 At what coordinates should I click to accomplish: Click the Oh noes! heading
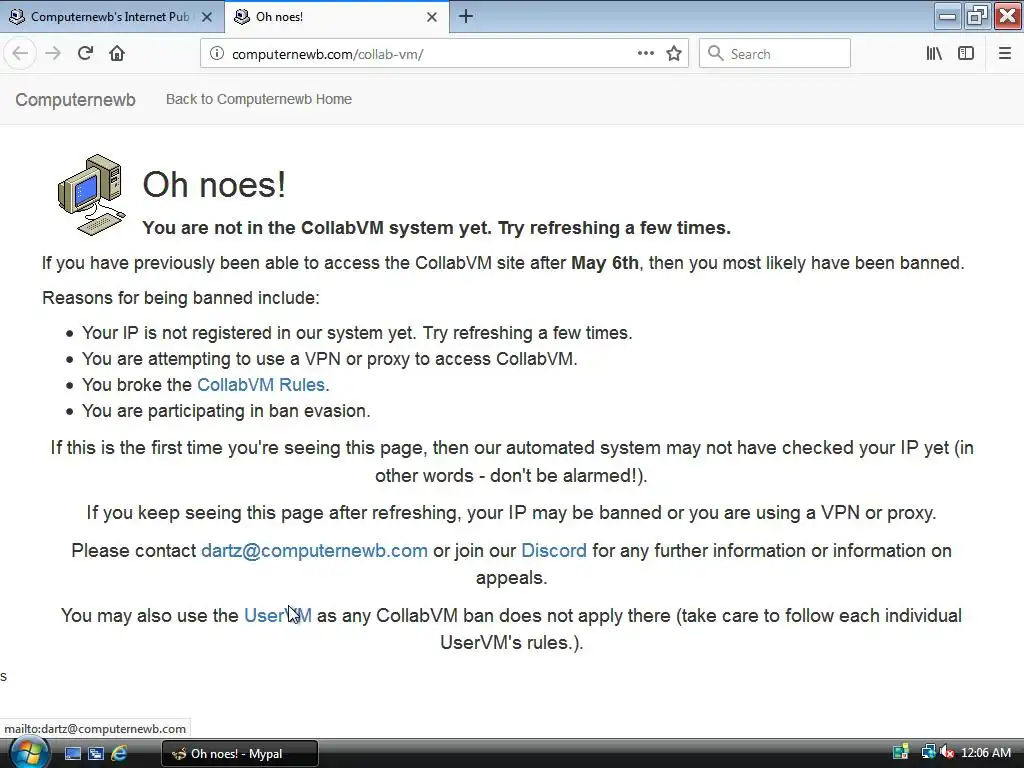(214, 184)
